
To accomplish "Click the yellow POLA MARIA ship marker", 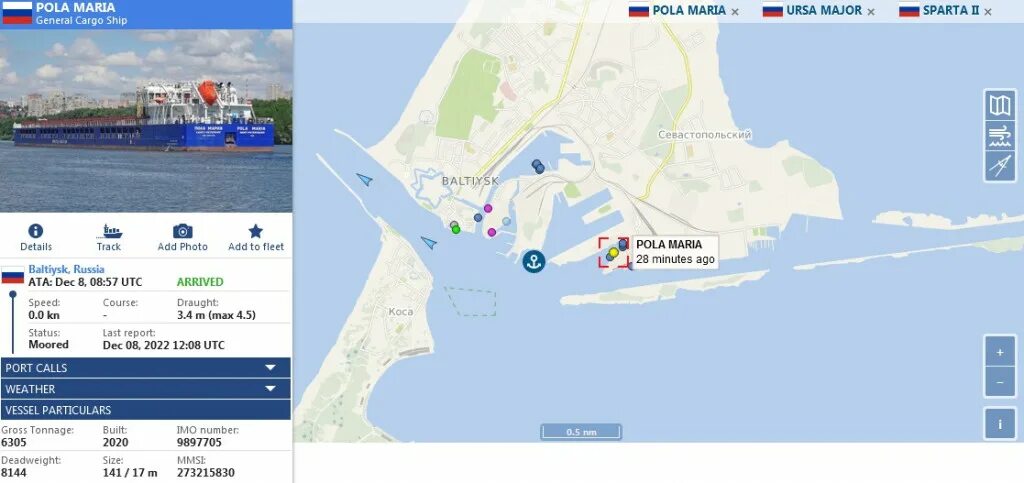I will pyautogui.click(x=614, y=253).
